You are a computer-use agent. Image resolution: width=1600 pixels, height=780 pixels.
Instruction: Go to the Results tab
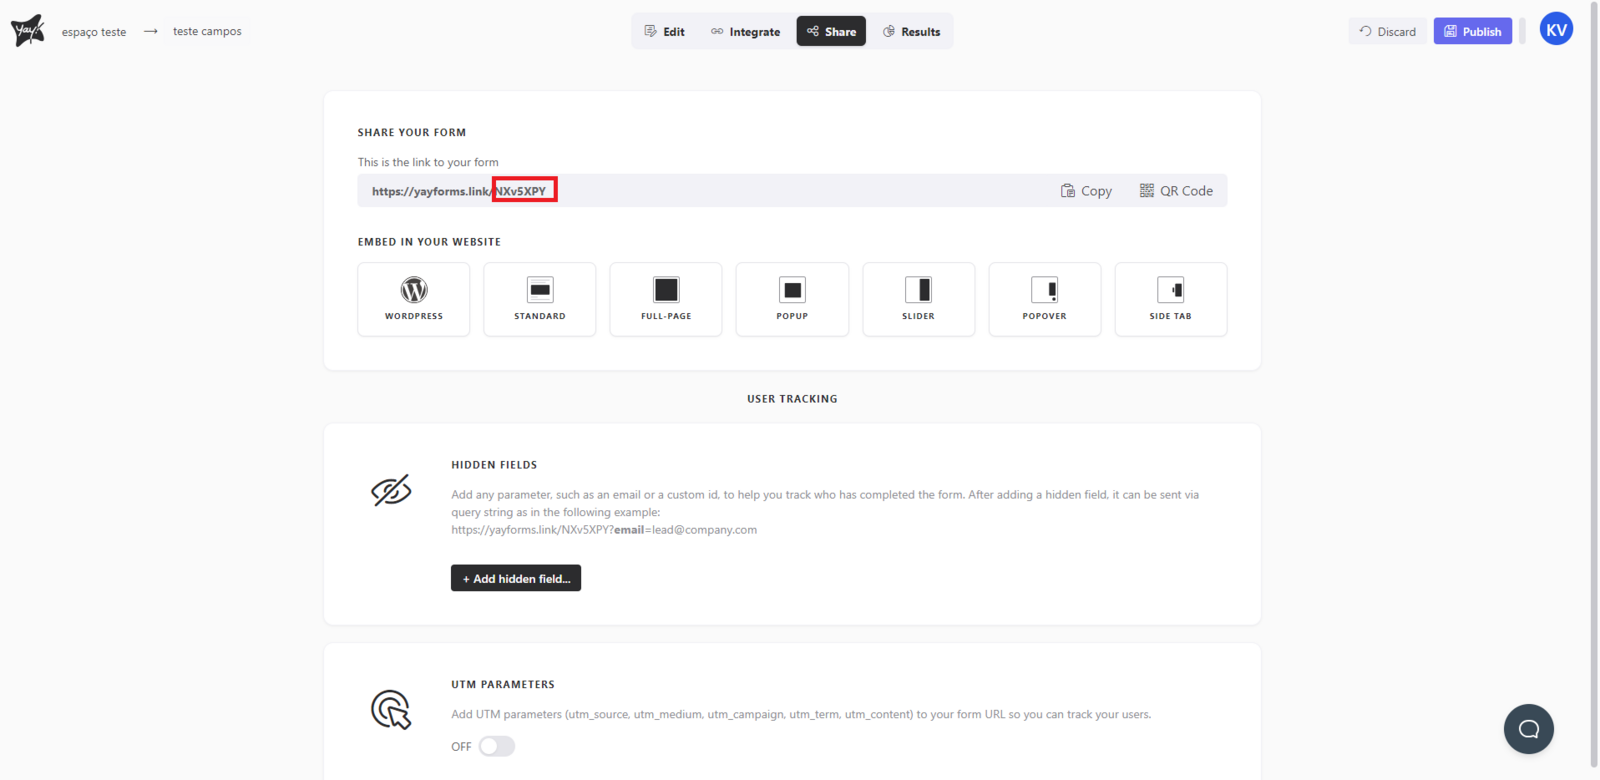coord(911,32)
